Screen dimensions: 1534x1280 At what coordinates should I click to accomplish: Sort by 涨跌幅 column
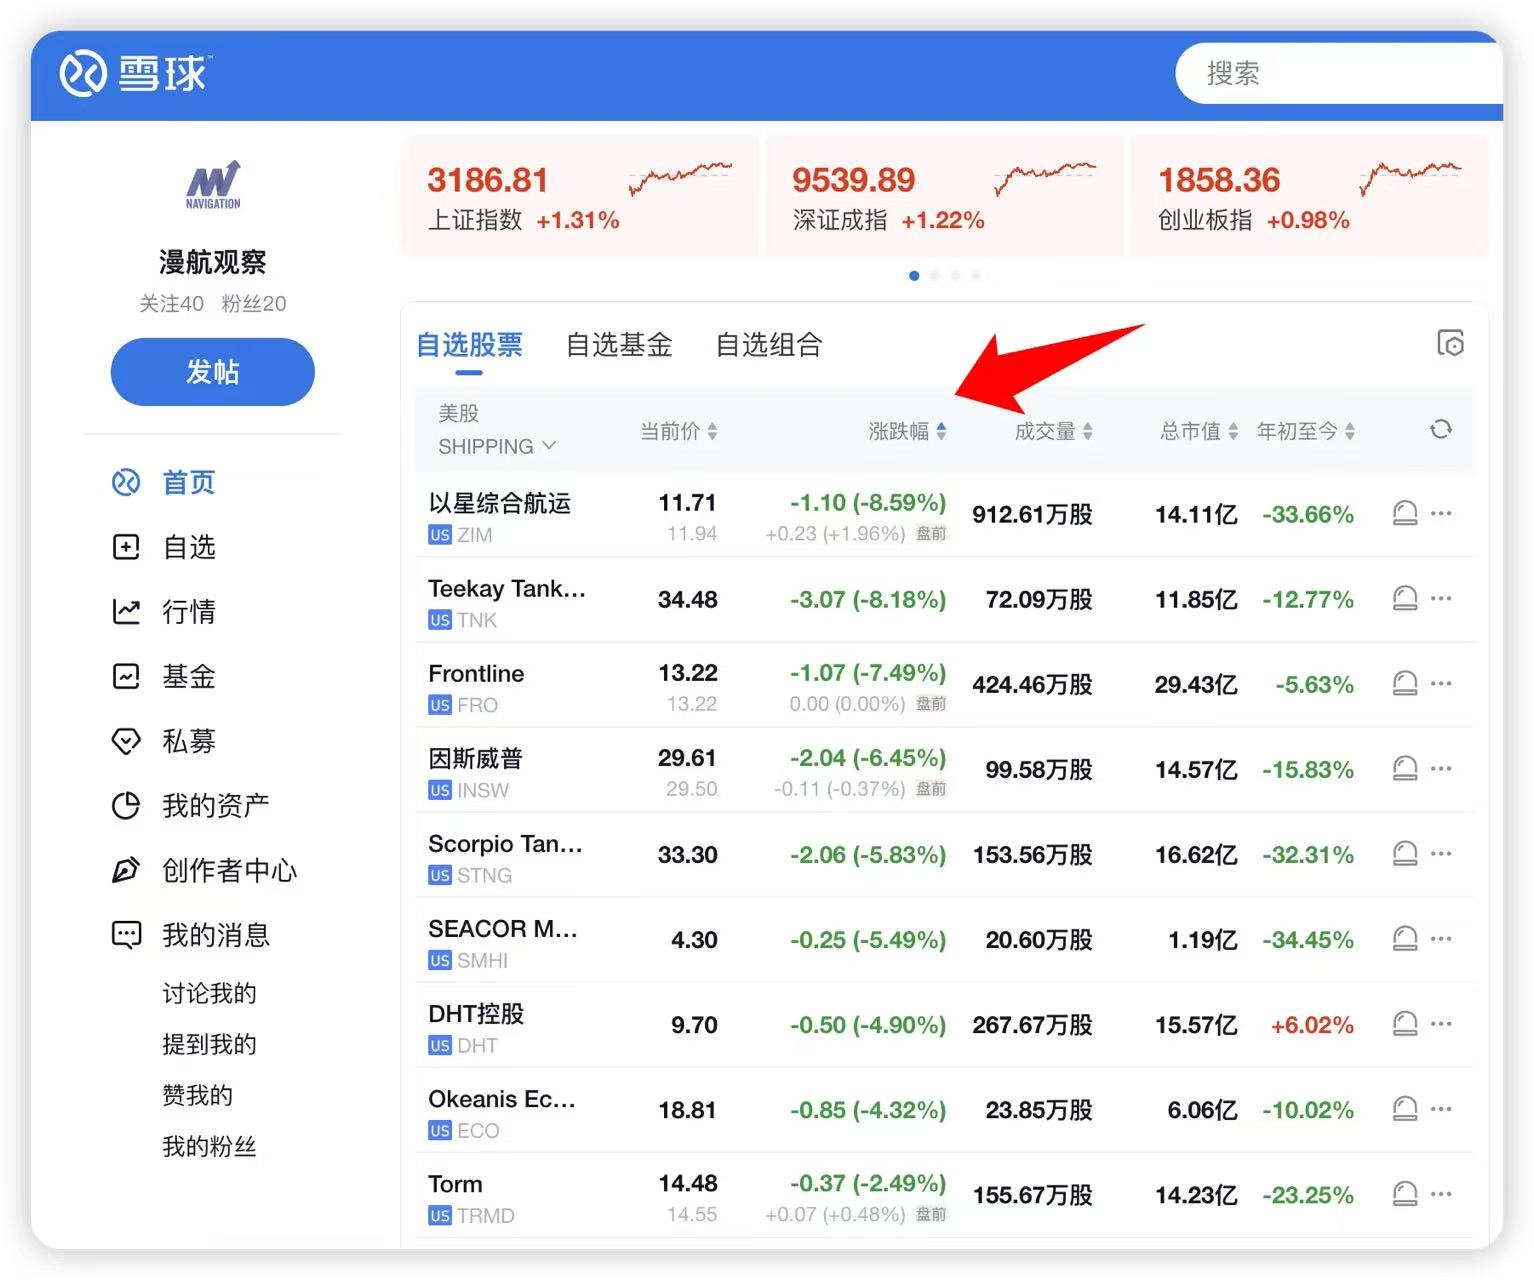(x=906, y=431)
